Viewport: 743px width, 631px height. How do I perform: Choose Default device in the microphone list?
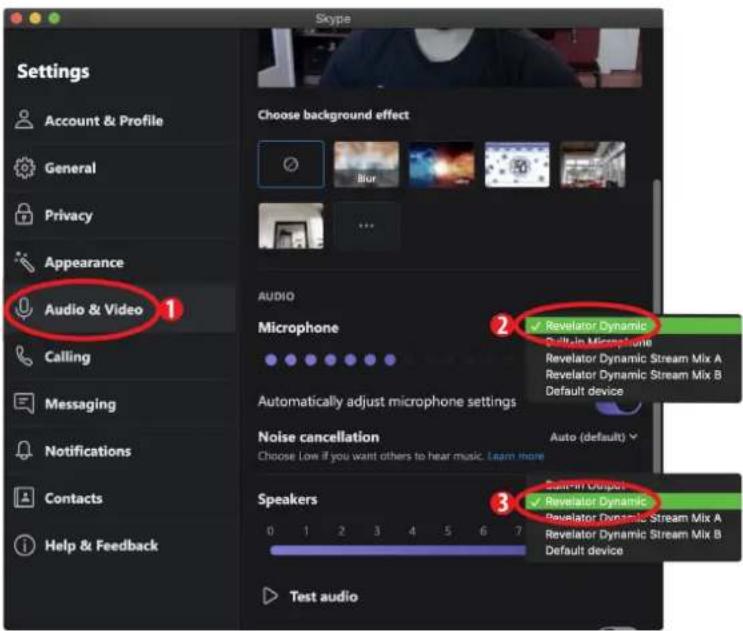[x=634, y=391]
